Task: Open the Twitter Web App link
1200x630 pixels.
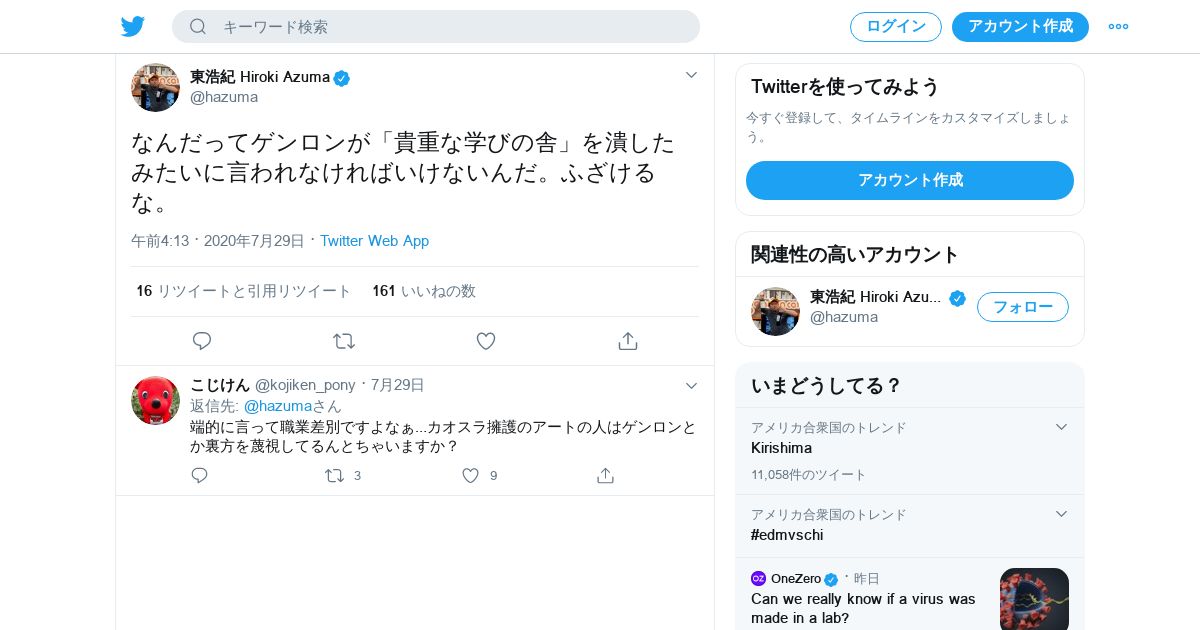Action: click(x=374, y=241)
